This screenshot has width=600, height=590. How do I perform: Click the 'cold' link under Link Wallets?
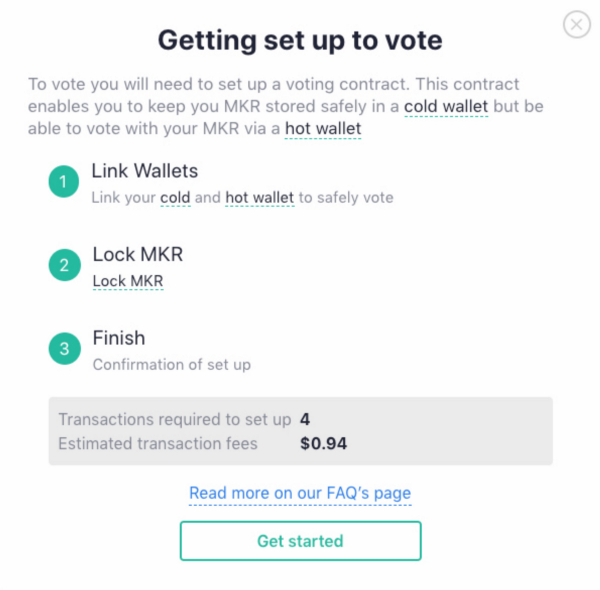coord(175,197)
